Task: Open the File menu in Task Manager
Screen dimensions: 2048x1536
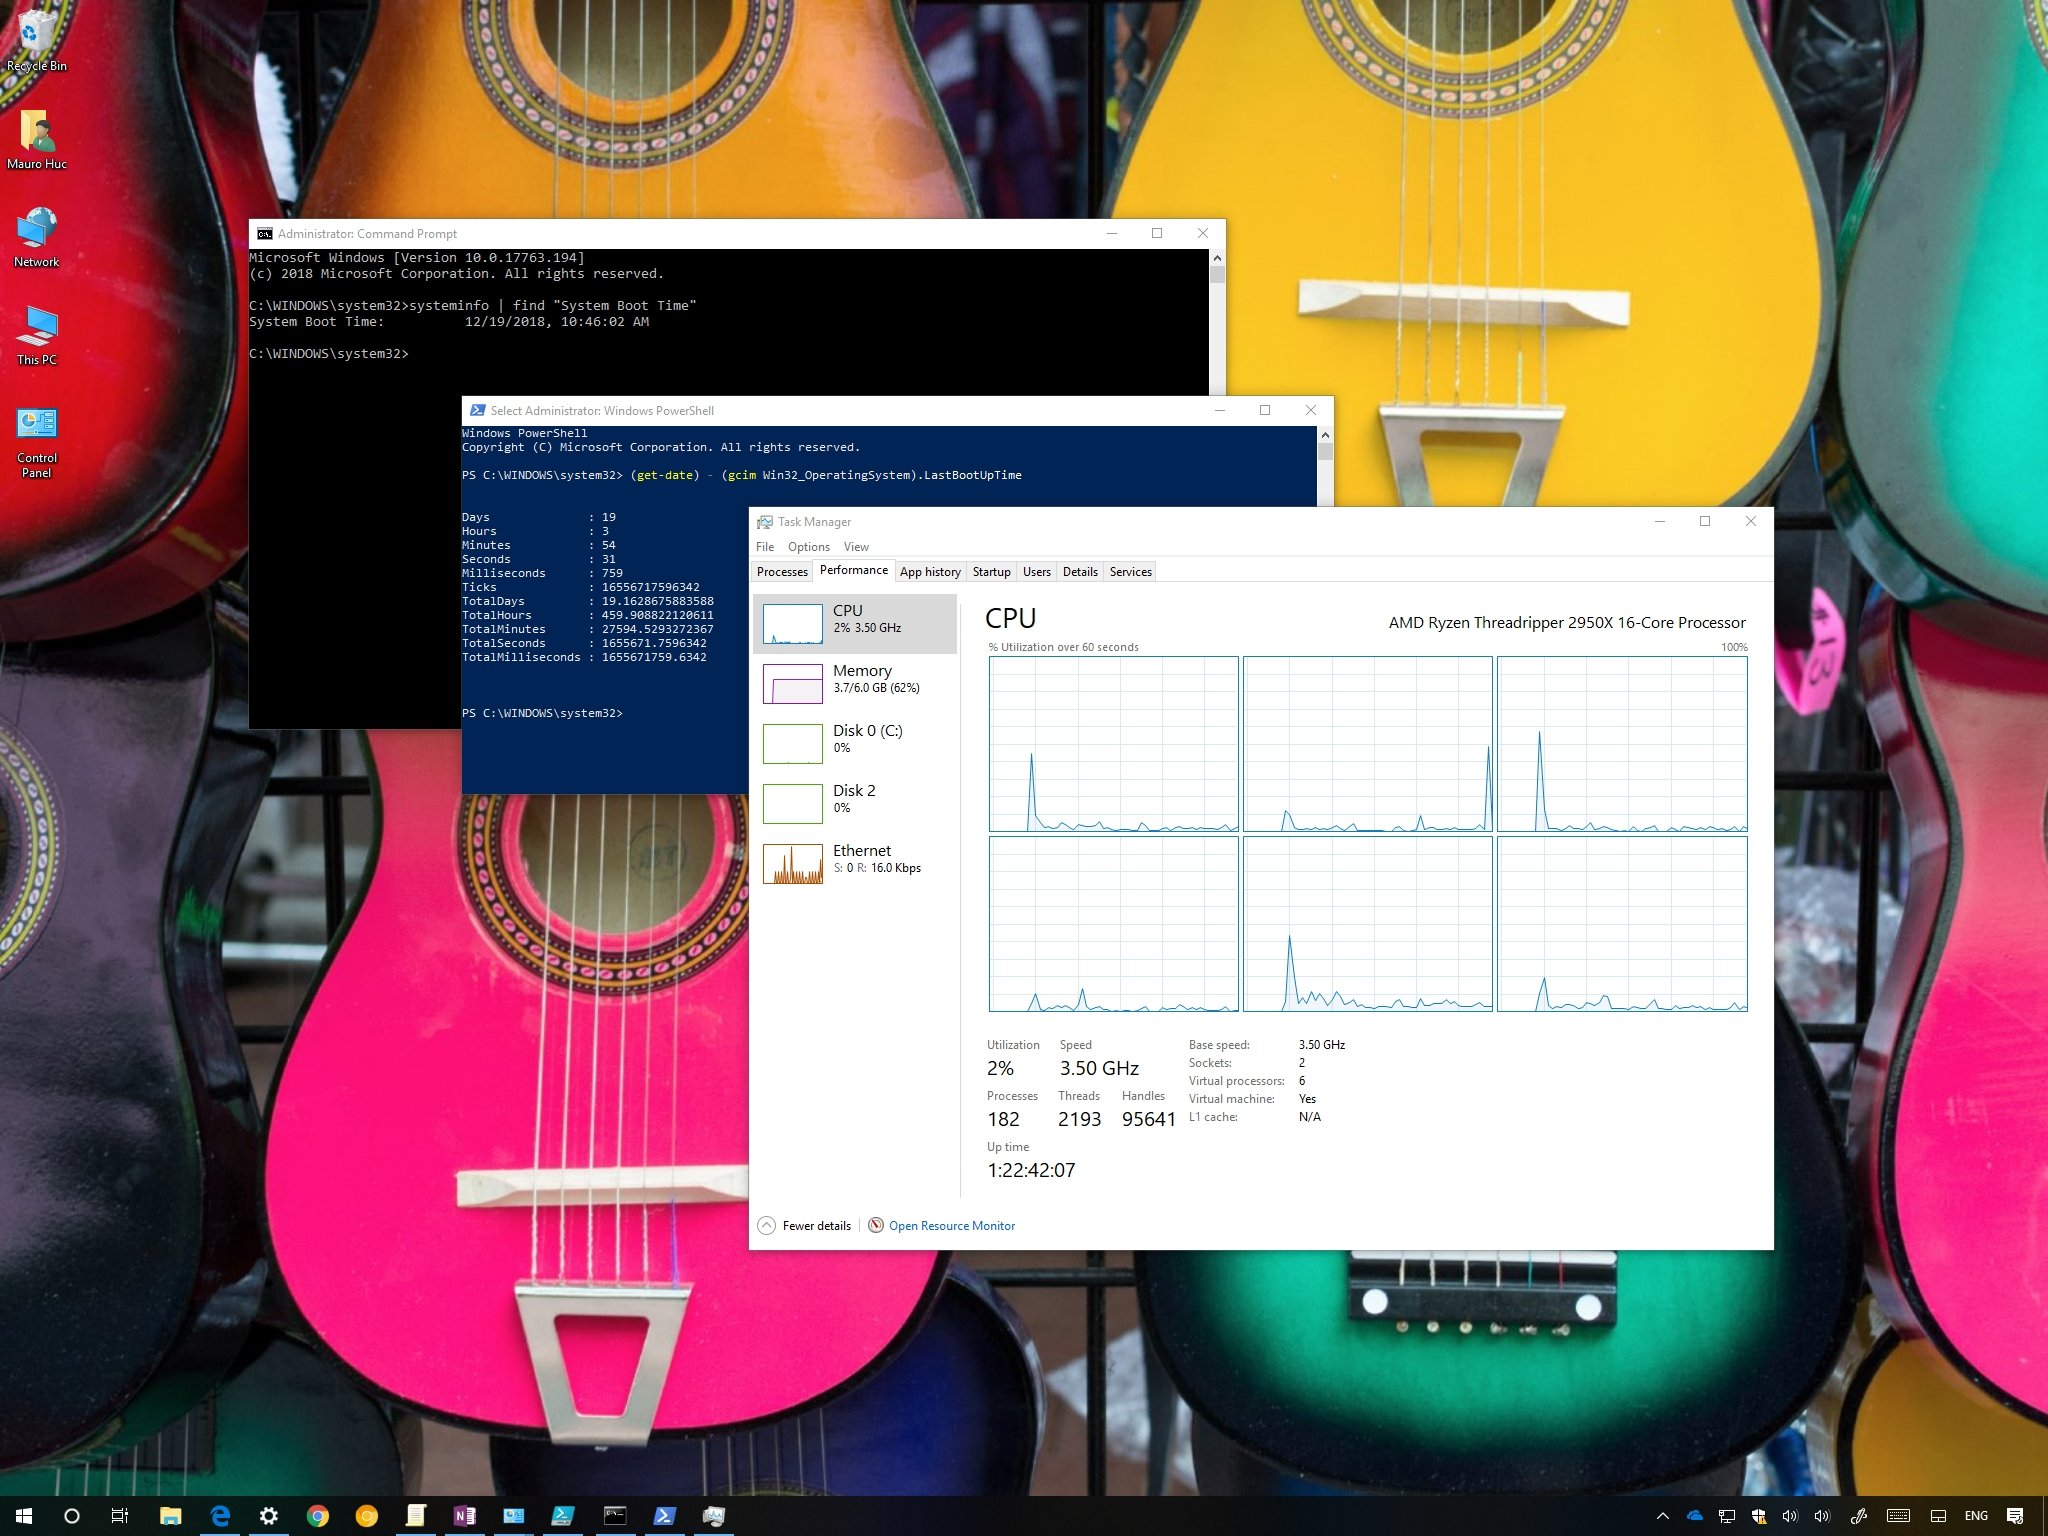Action: (765, 547)
